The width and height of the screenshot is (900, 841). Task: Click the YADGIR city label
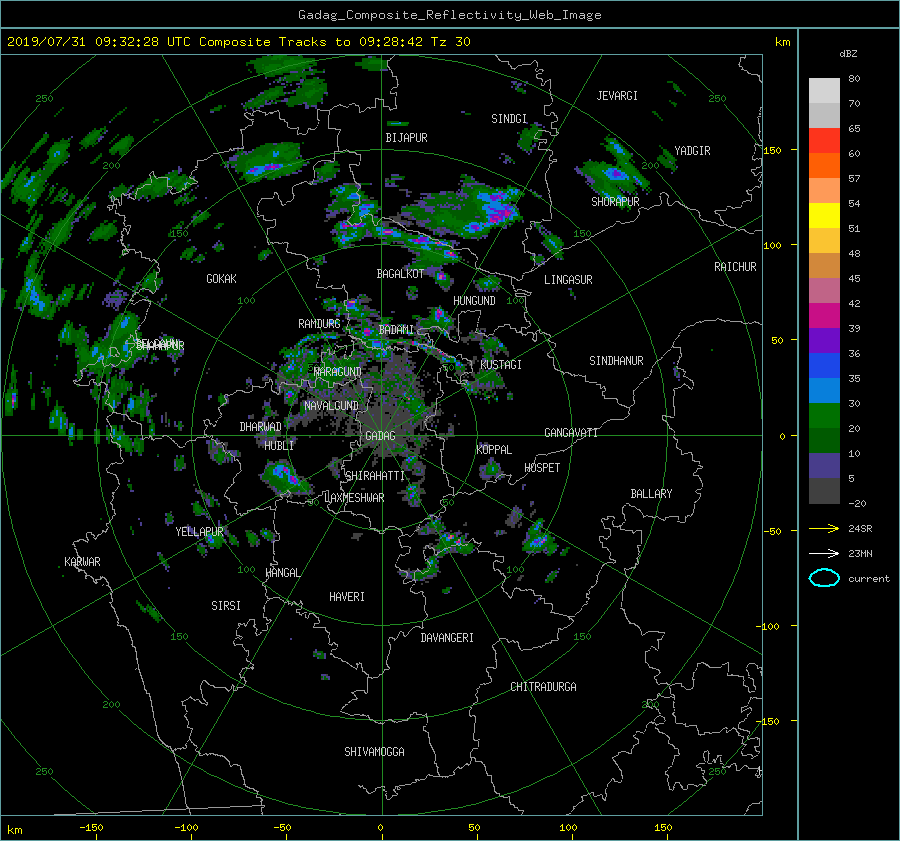tap(692, 151)
